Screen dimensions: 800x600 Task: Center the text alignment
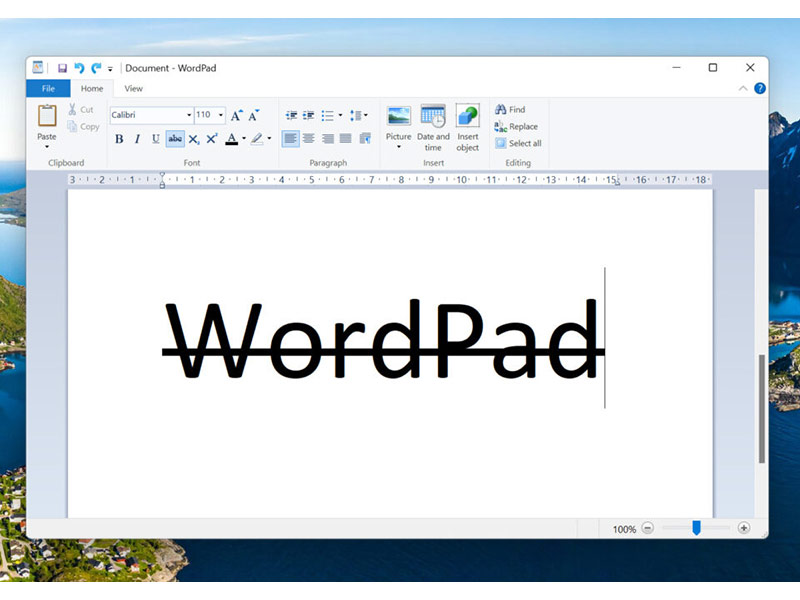coord(309,138)
